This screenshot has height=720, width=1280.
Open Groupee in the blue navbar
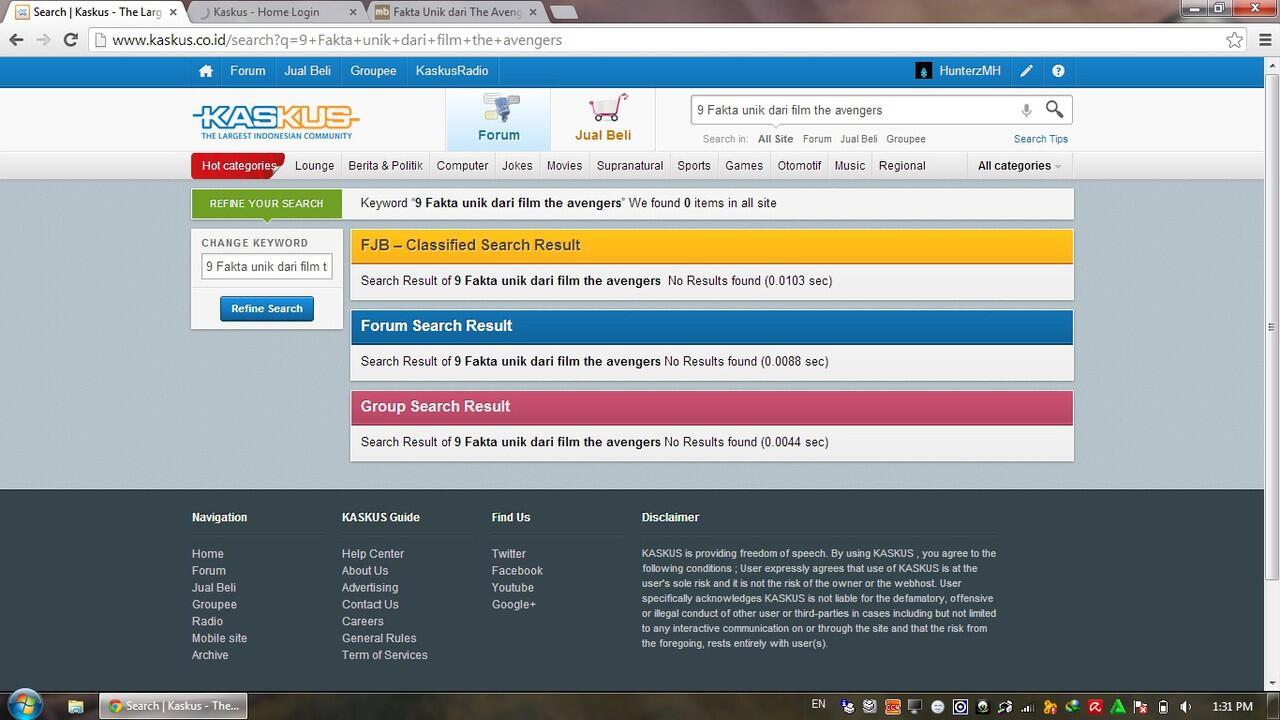(x=373, y=71)
